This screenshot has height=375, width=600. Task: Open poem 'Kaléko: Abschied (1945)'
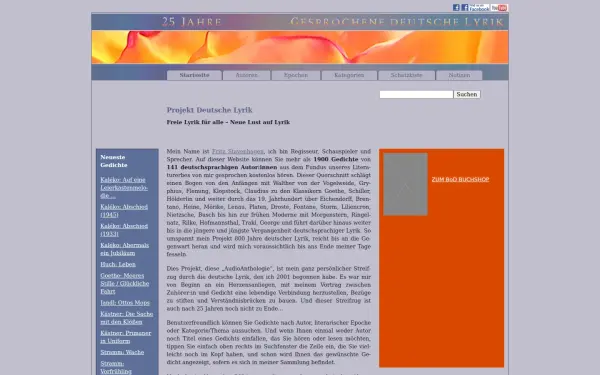tap(124, 211)
